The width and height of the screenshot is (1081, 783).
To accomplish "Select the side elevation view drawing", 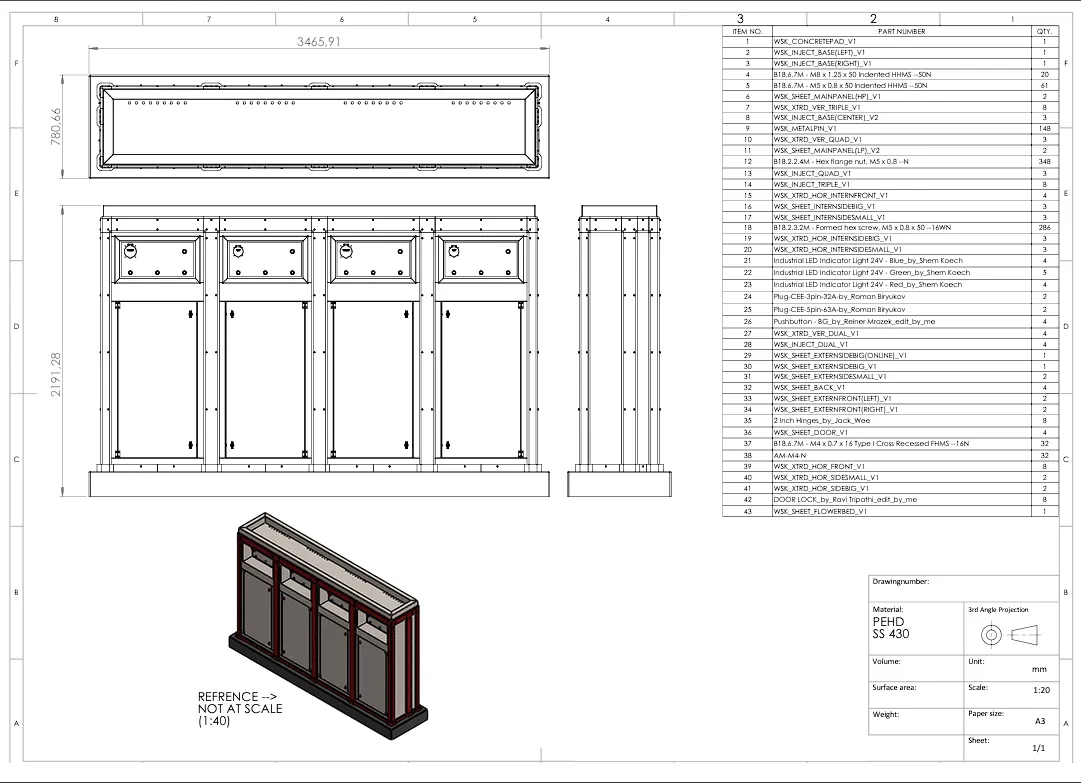I will (619, 350).
